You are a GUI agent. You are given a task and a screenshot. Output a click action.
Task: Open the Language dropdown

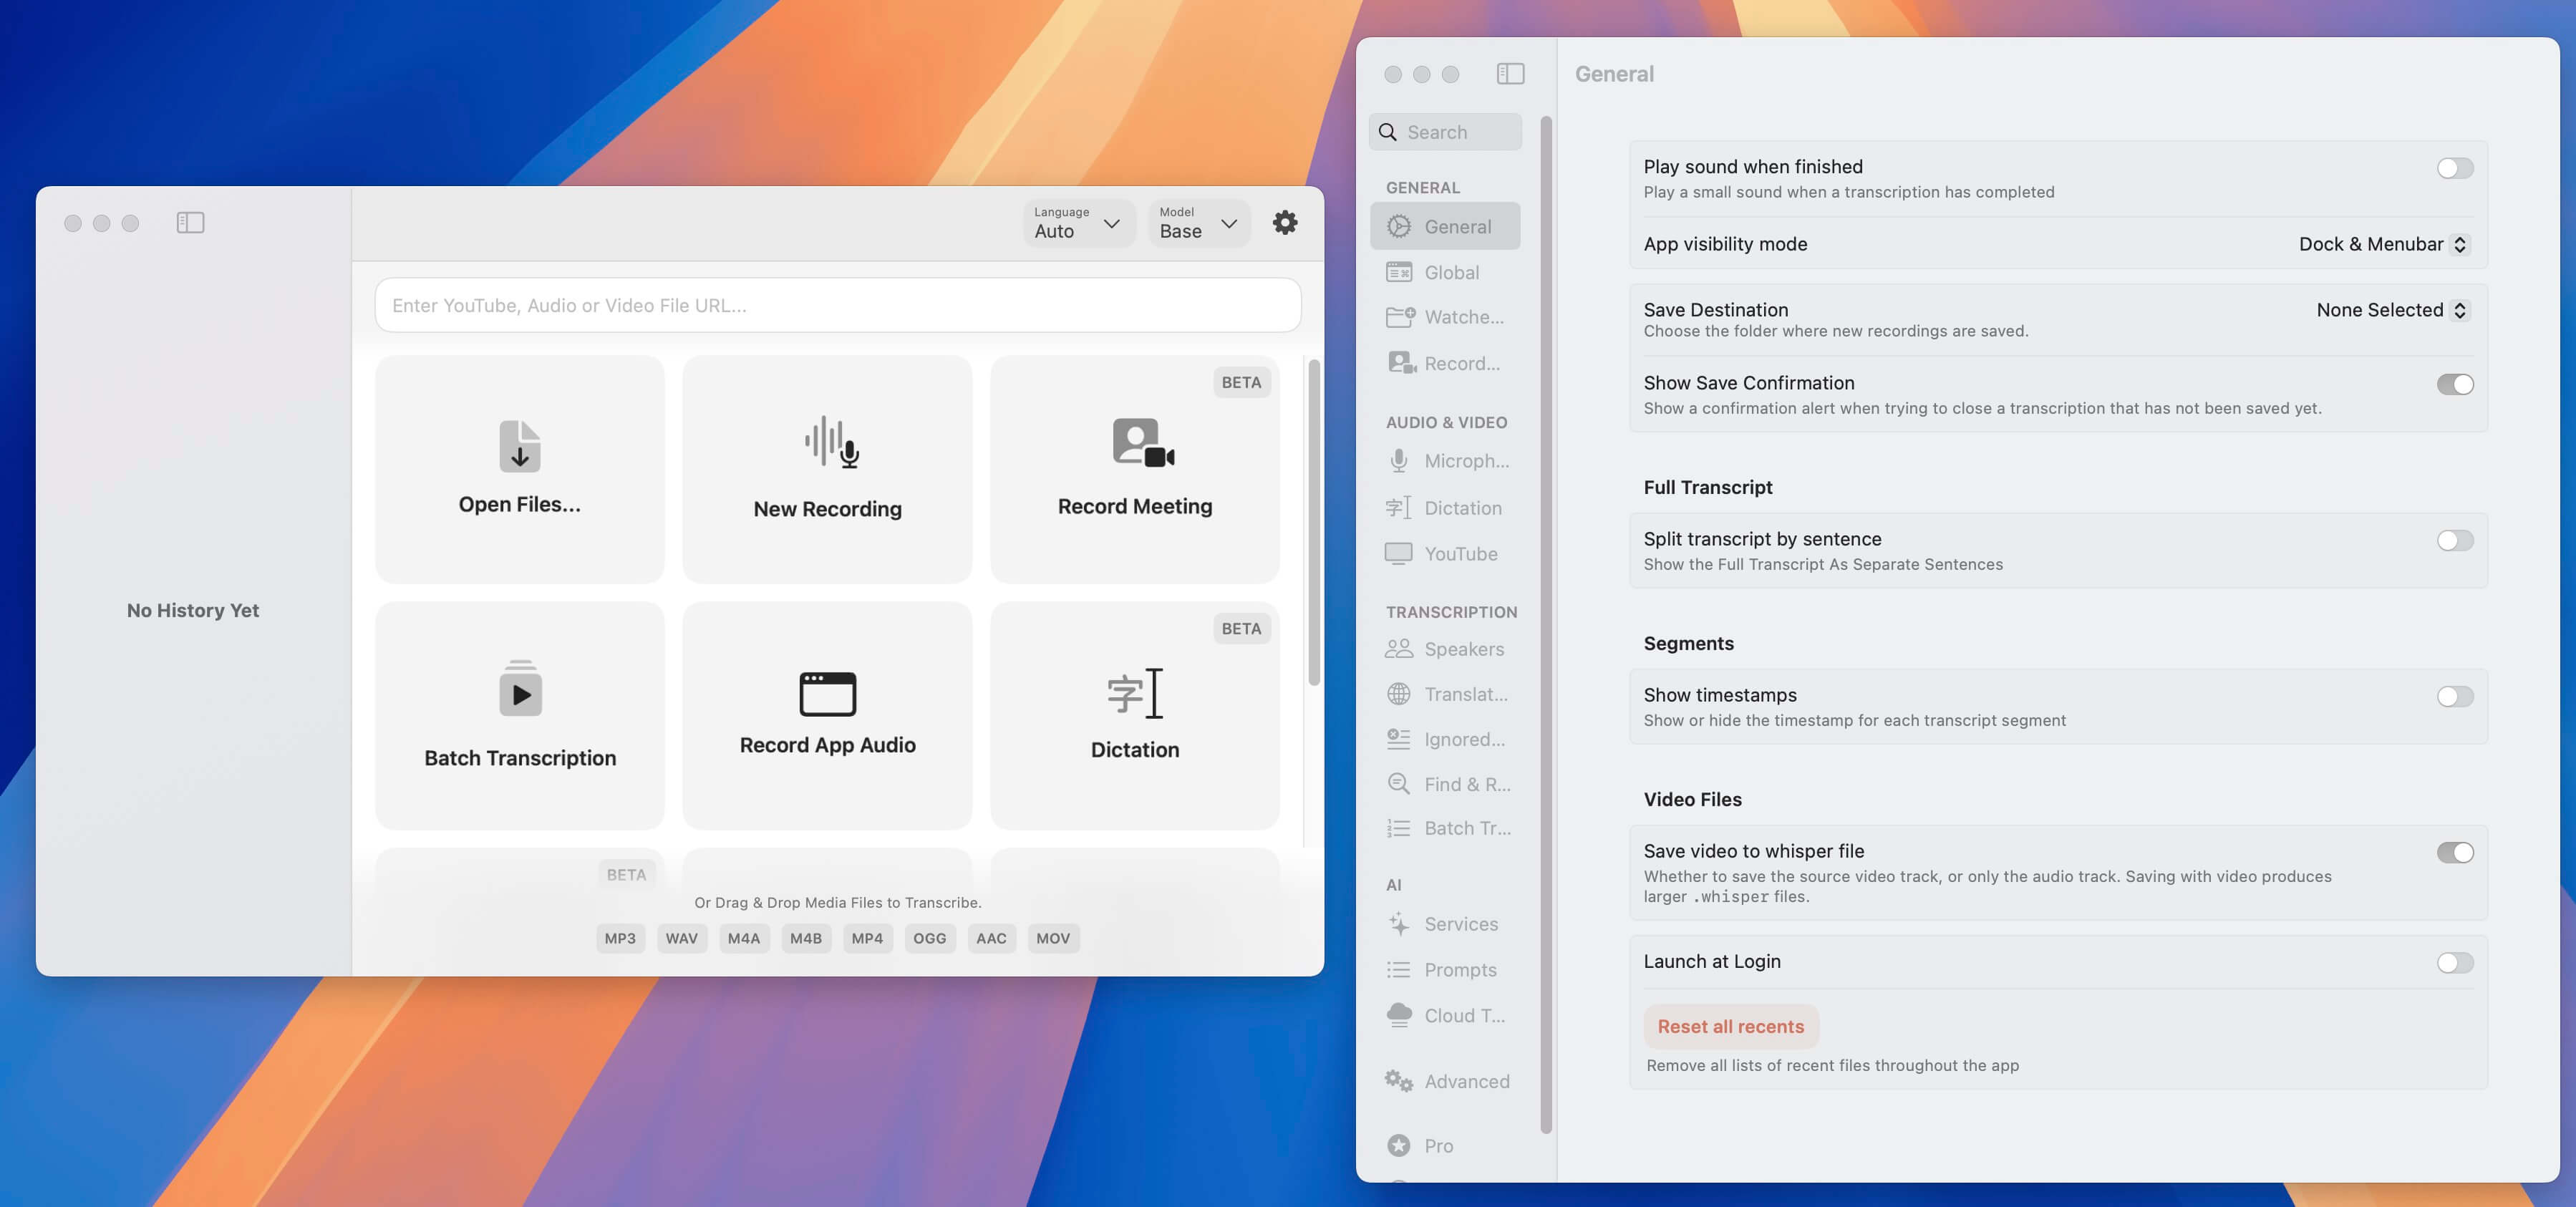click(1078, 223)
